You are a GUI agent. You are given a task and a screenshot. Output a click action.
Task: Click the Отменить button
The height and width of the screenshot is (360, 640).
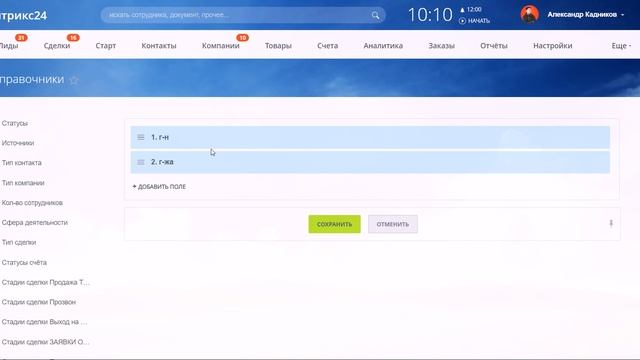pyautogui.click(x=393, y=224)
